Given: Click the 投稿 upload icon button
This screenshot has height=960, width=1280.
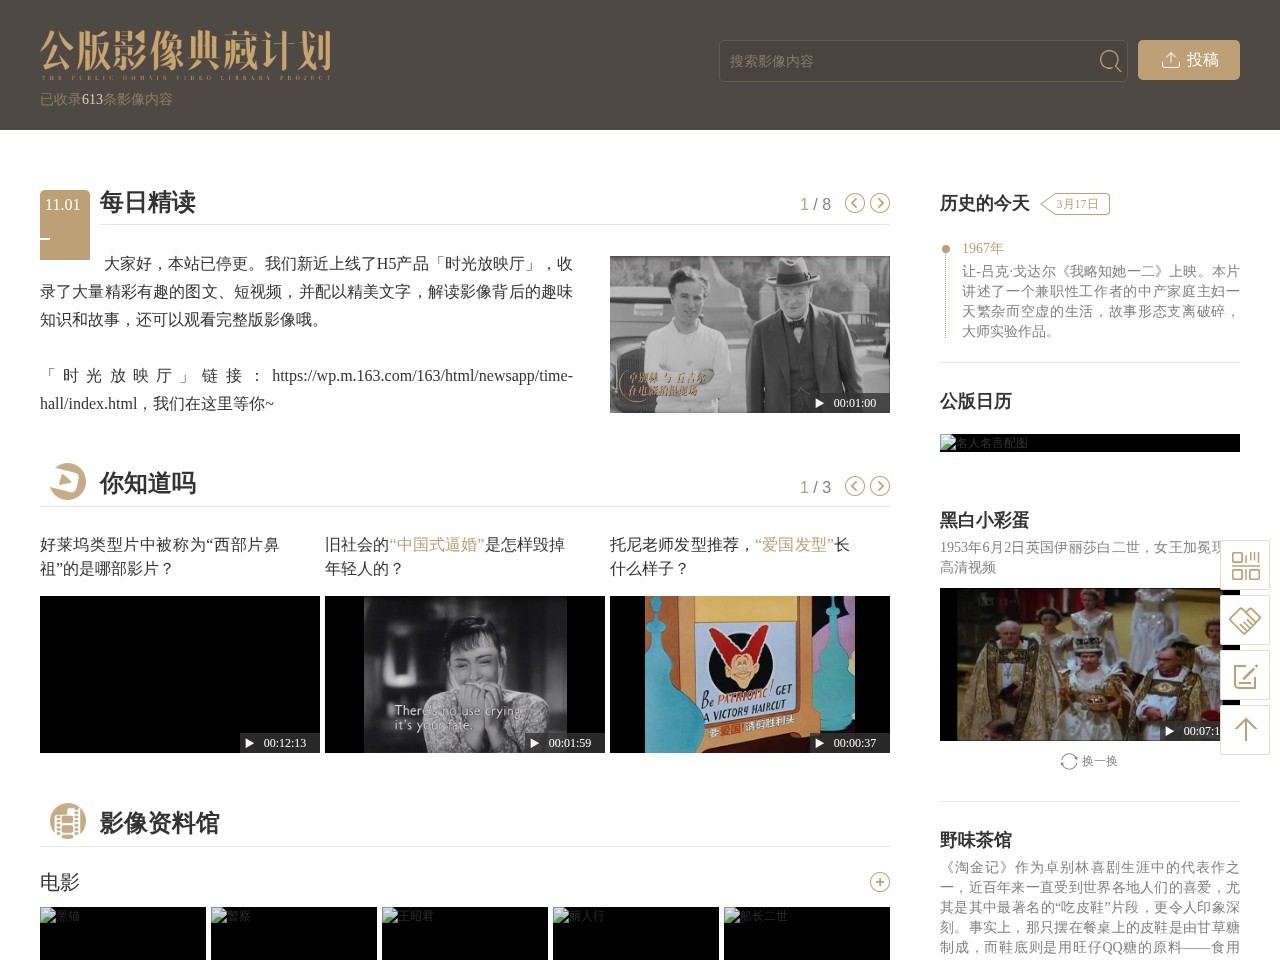Looking at the screenshot, I should [x=1171, y=60].
